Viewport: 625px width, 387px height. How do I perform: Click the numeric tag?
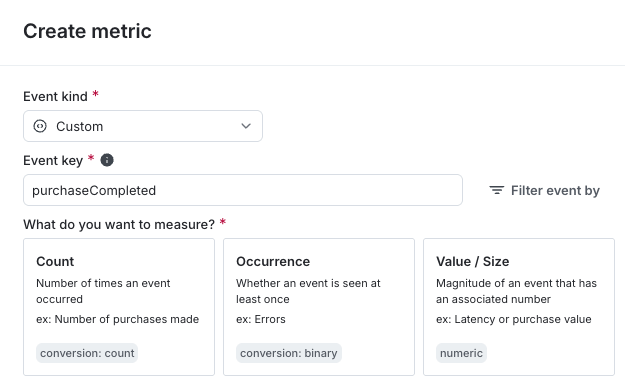coord(461,353)
